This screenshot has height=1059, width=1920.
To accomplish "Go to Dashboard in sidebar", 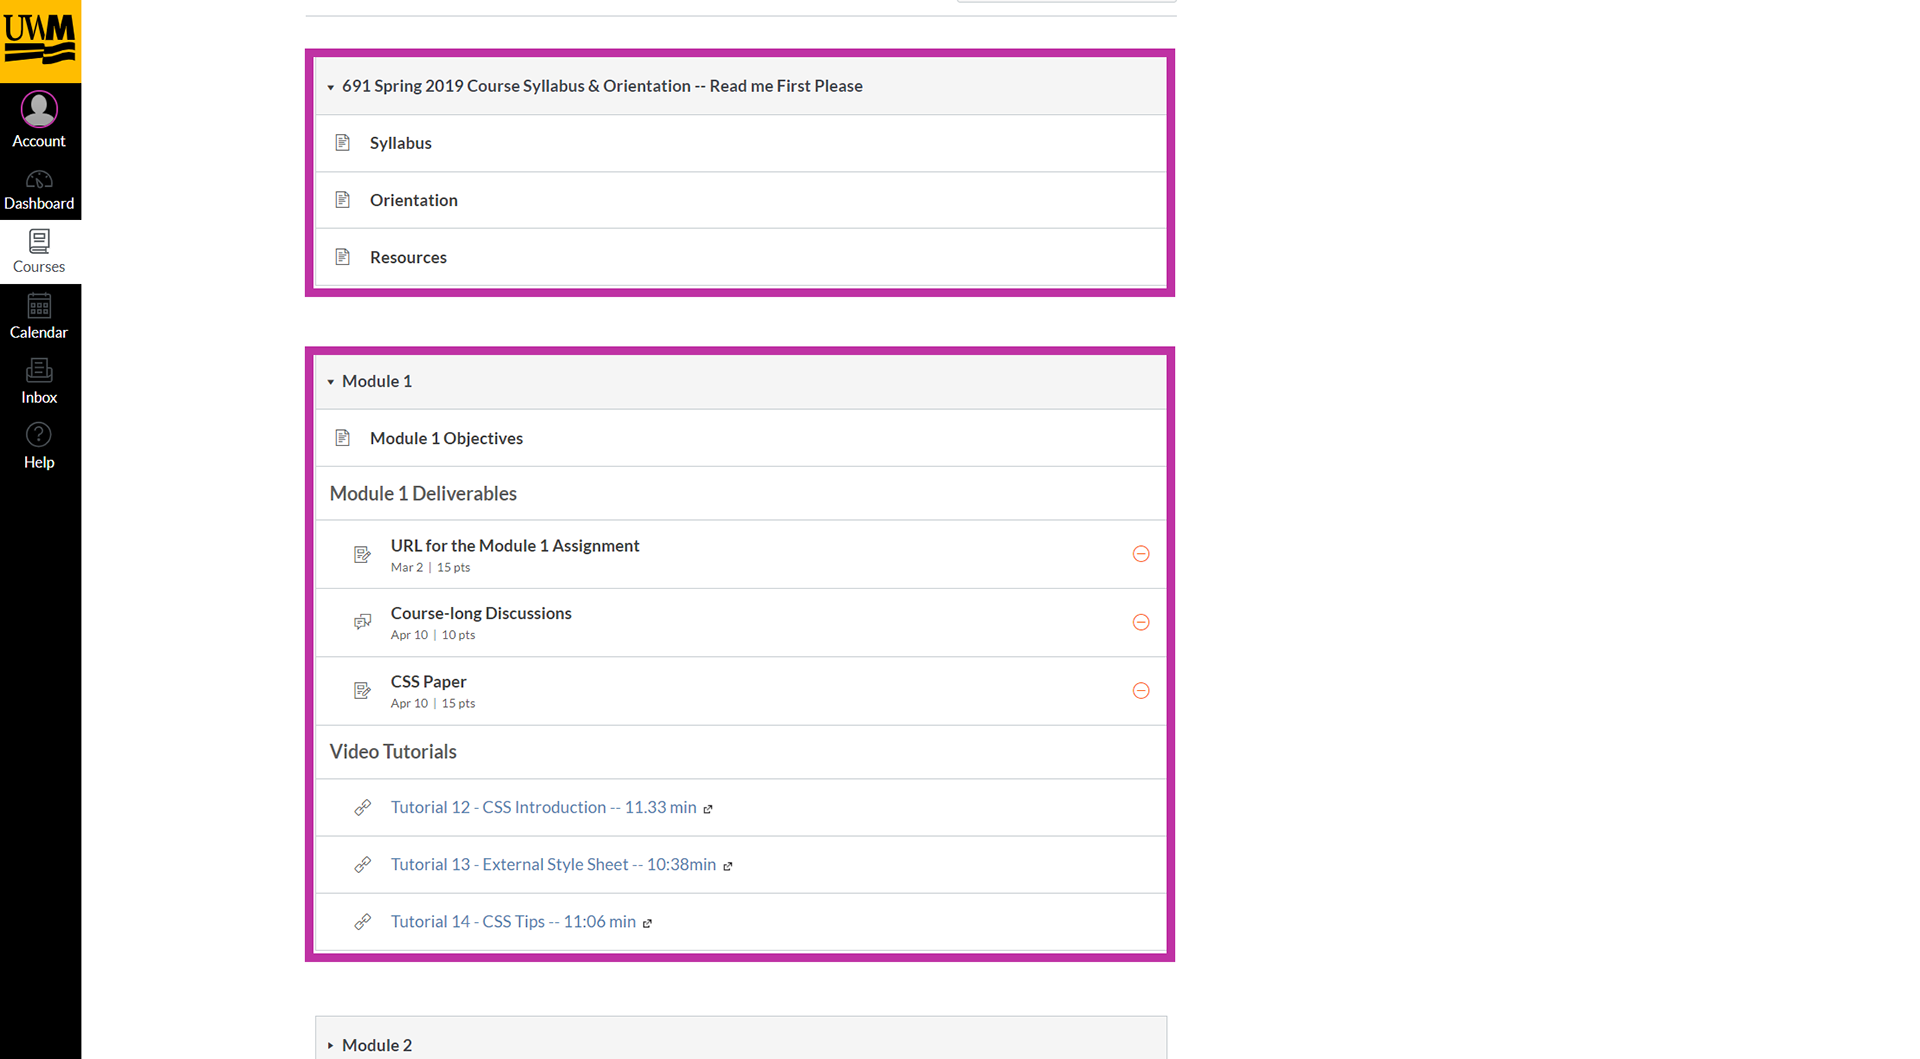I will pyautogui.click(x=39, y=190).
